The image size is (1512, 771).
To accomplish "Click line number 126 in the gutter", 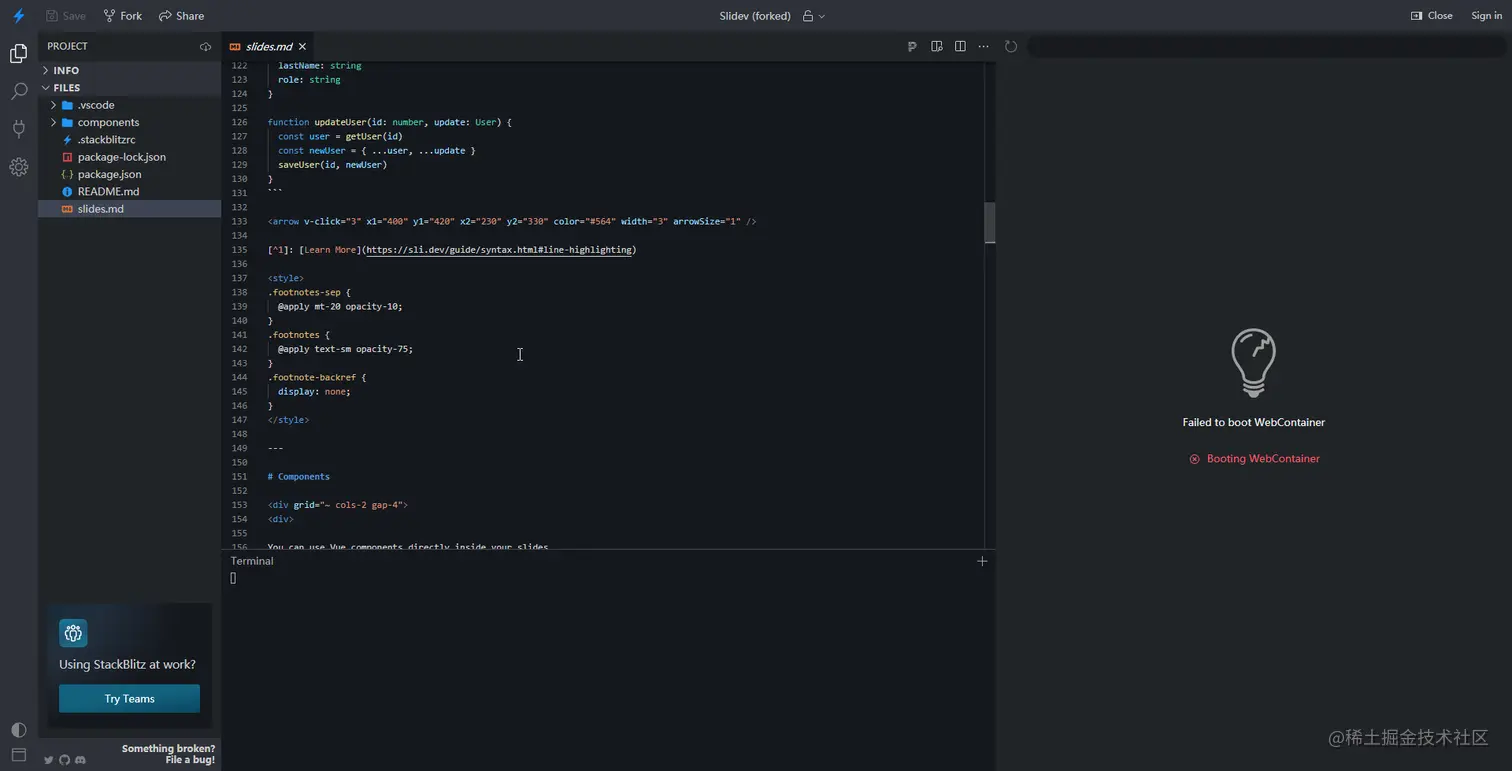I will click(239, 122).
